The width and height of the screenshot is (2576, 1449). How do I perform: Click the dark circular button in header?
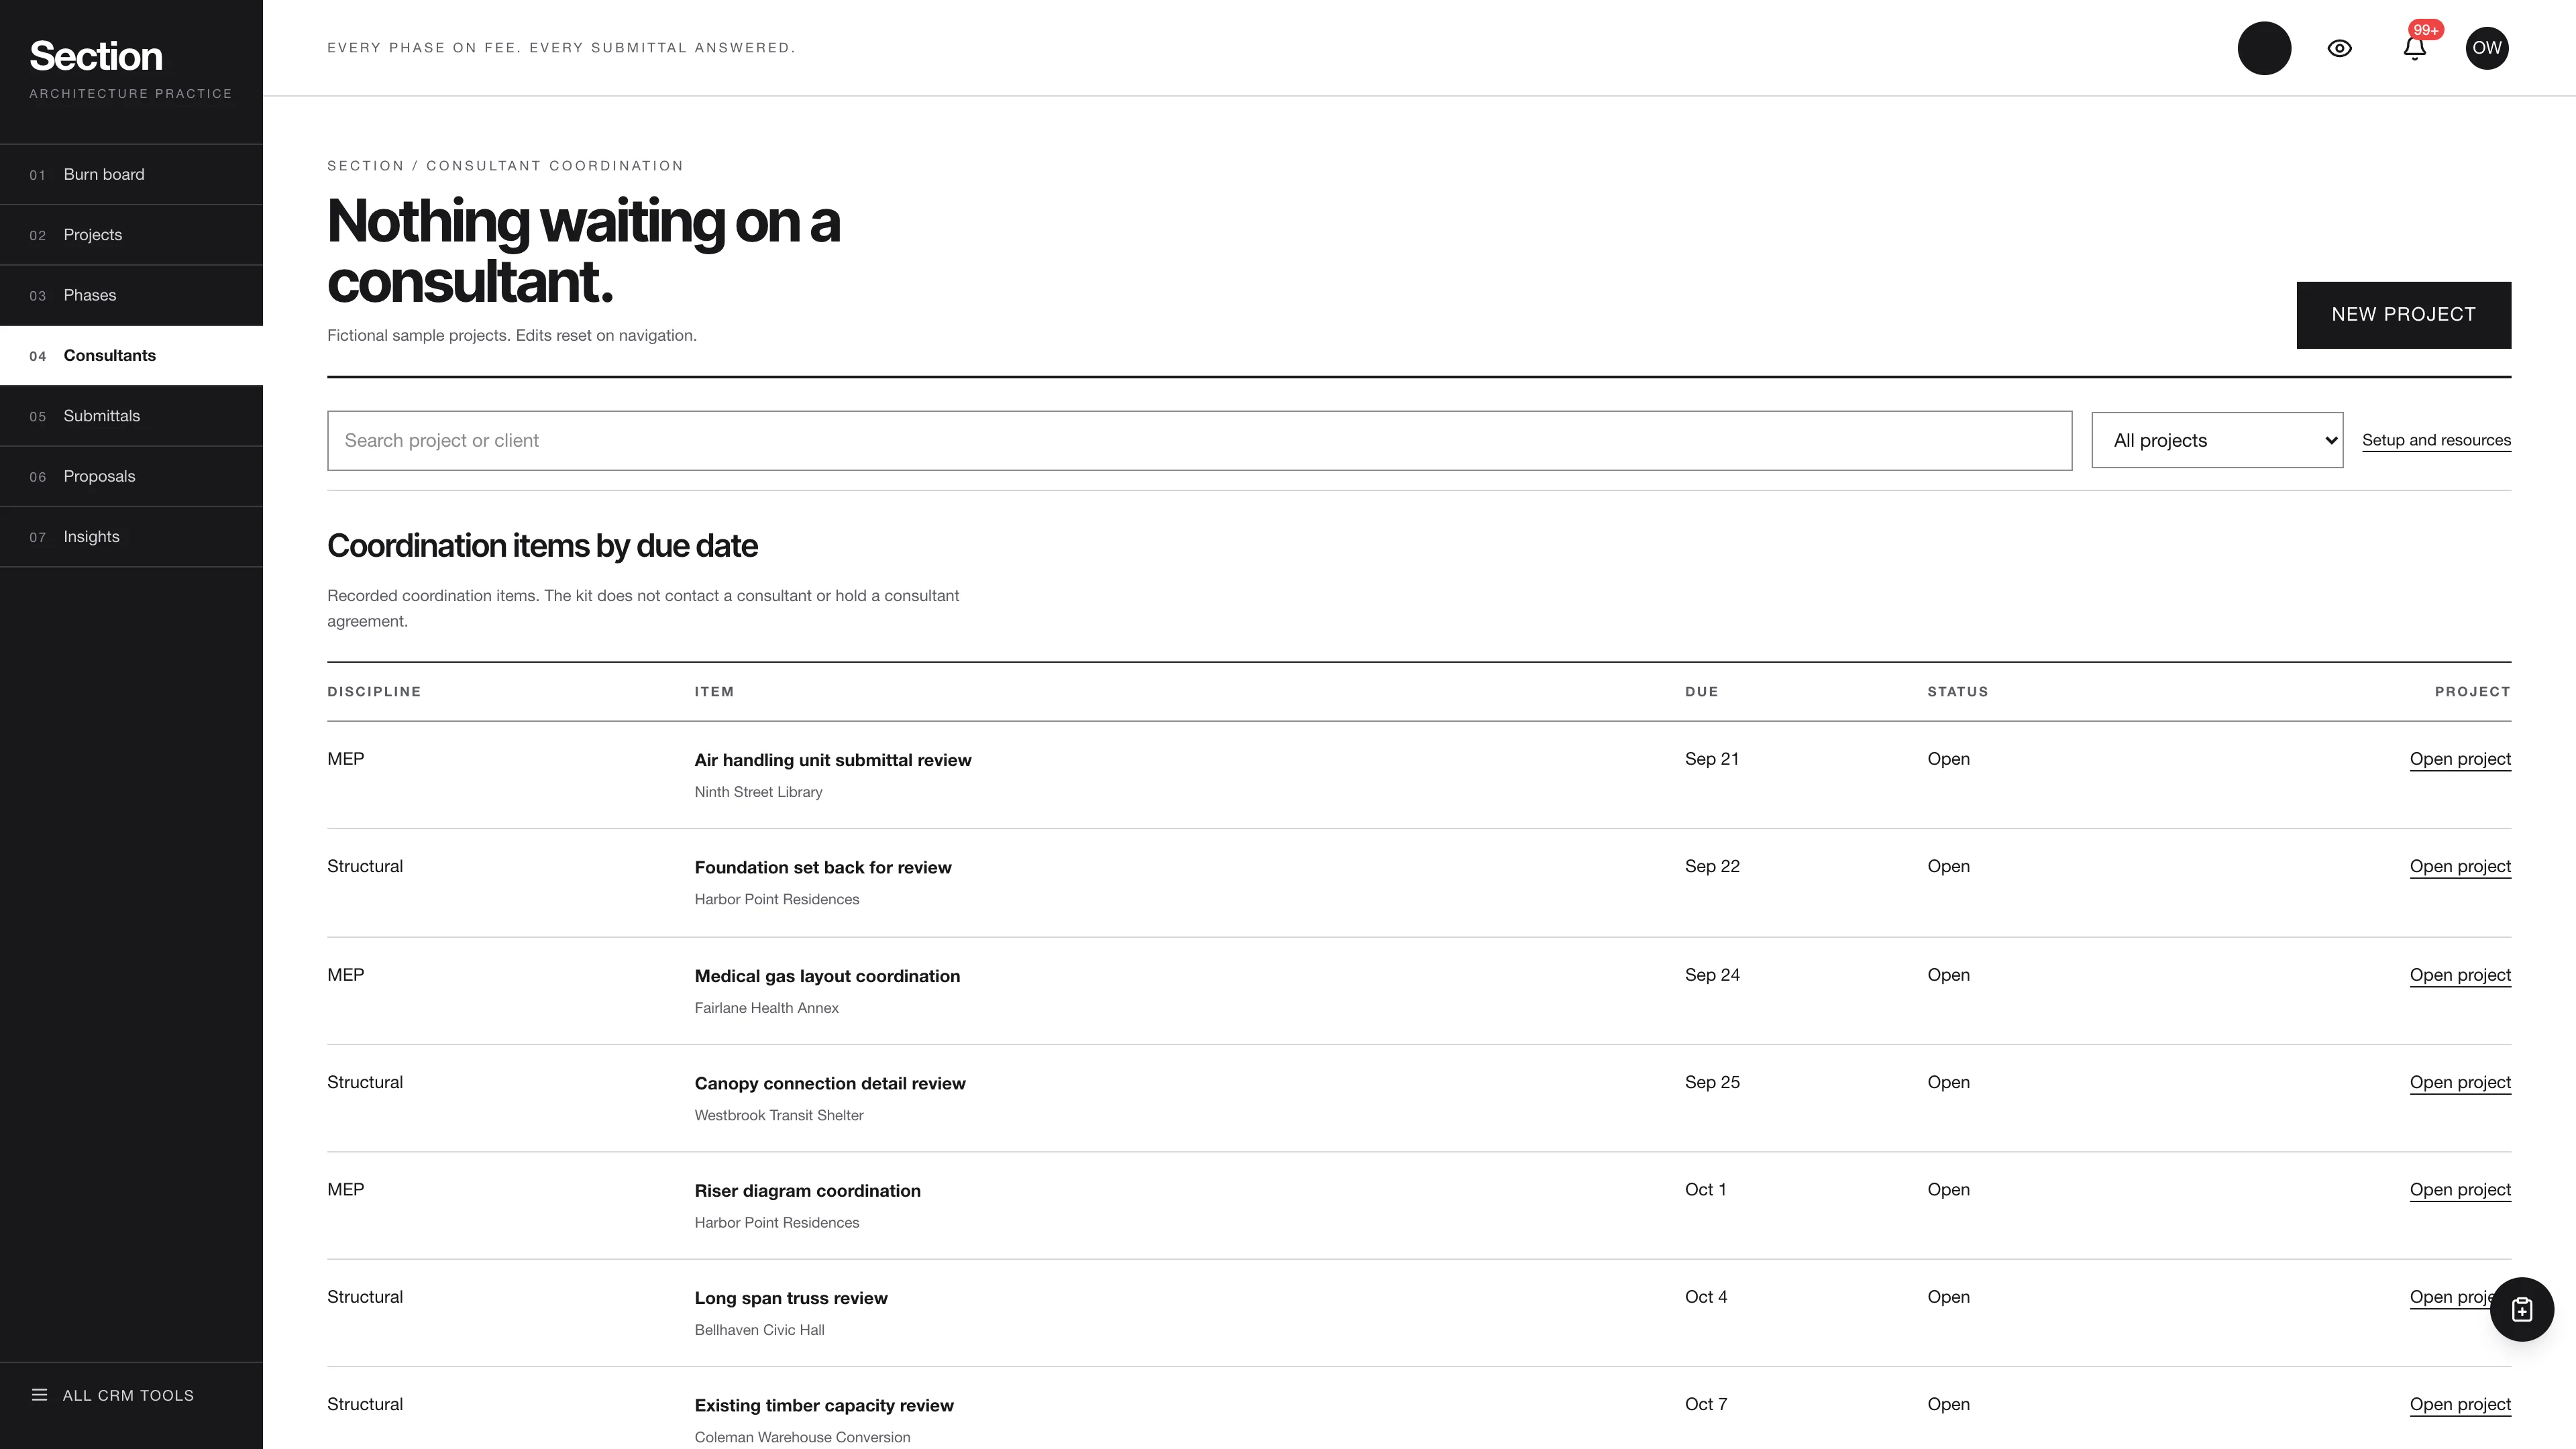coord(2264,48)
